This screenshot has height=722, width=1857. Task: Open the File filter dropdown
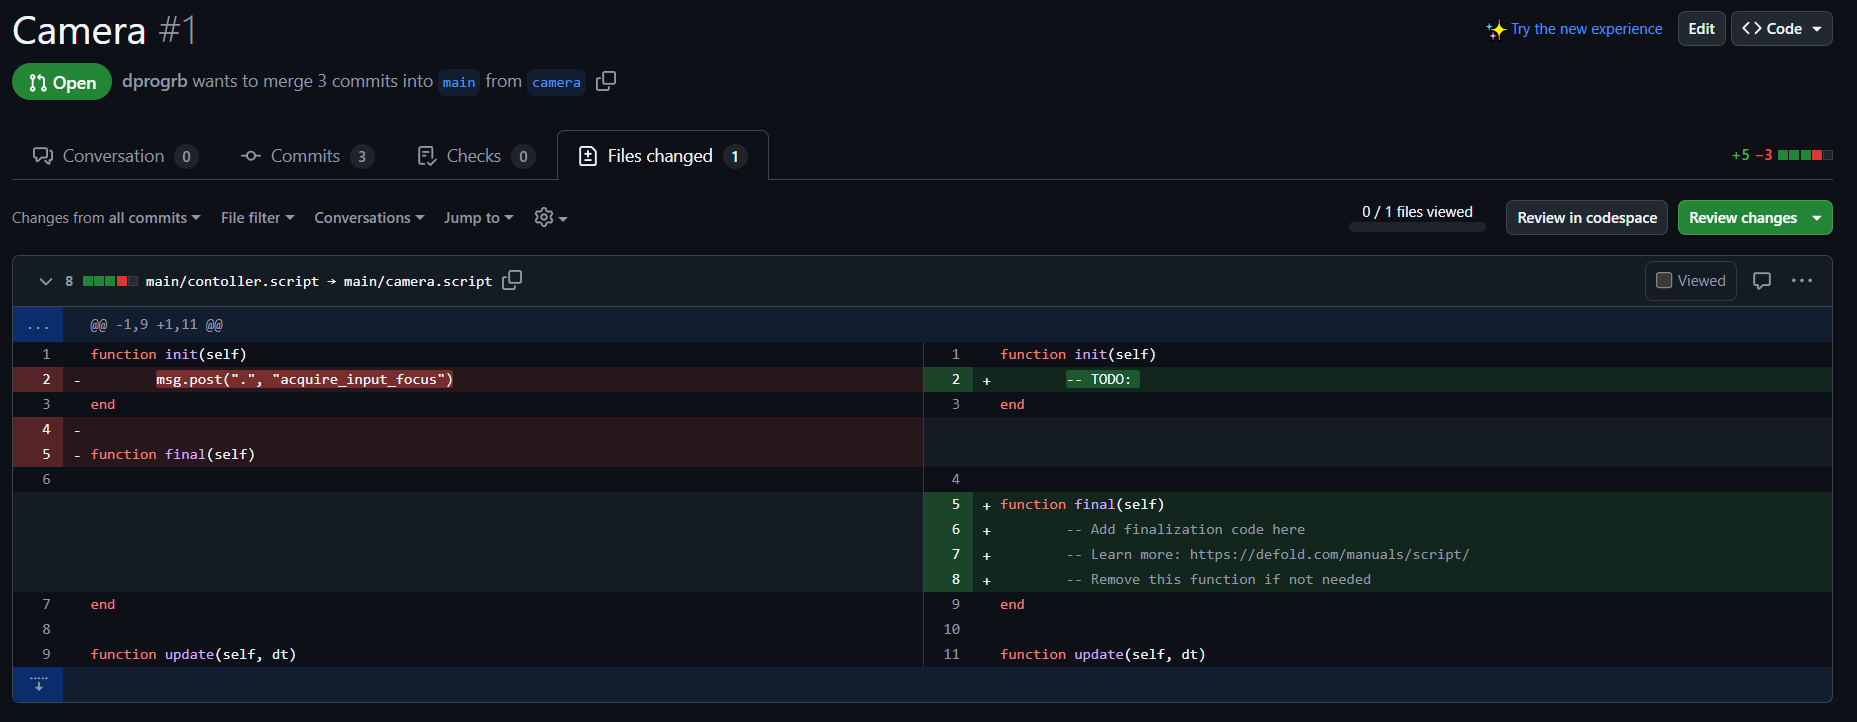(258, 218)
